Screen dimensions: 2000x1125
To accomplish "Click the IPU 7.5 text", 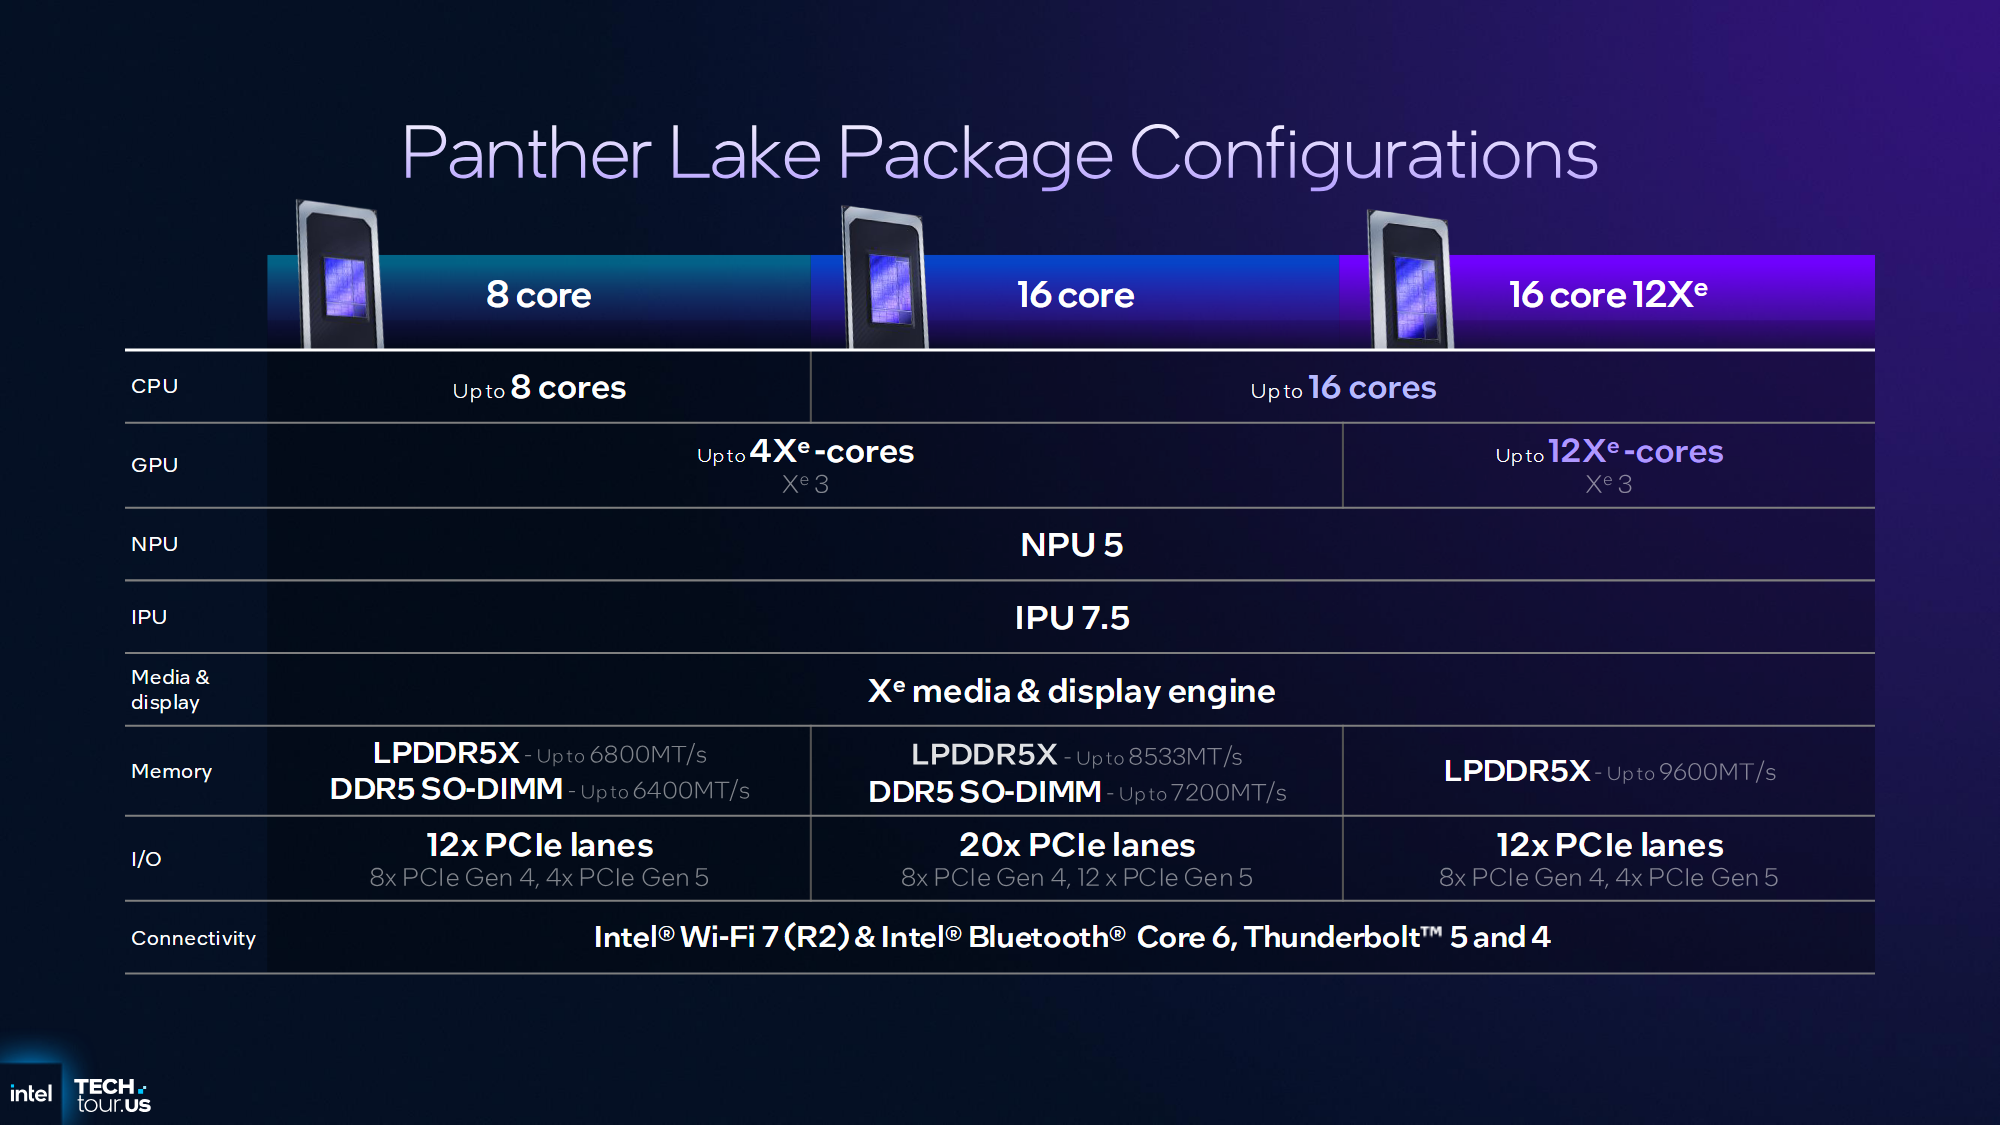I will pyautogui.click(x=1071, y=618).
